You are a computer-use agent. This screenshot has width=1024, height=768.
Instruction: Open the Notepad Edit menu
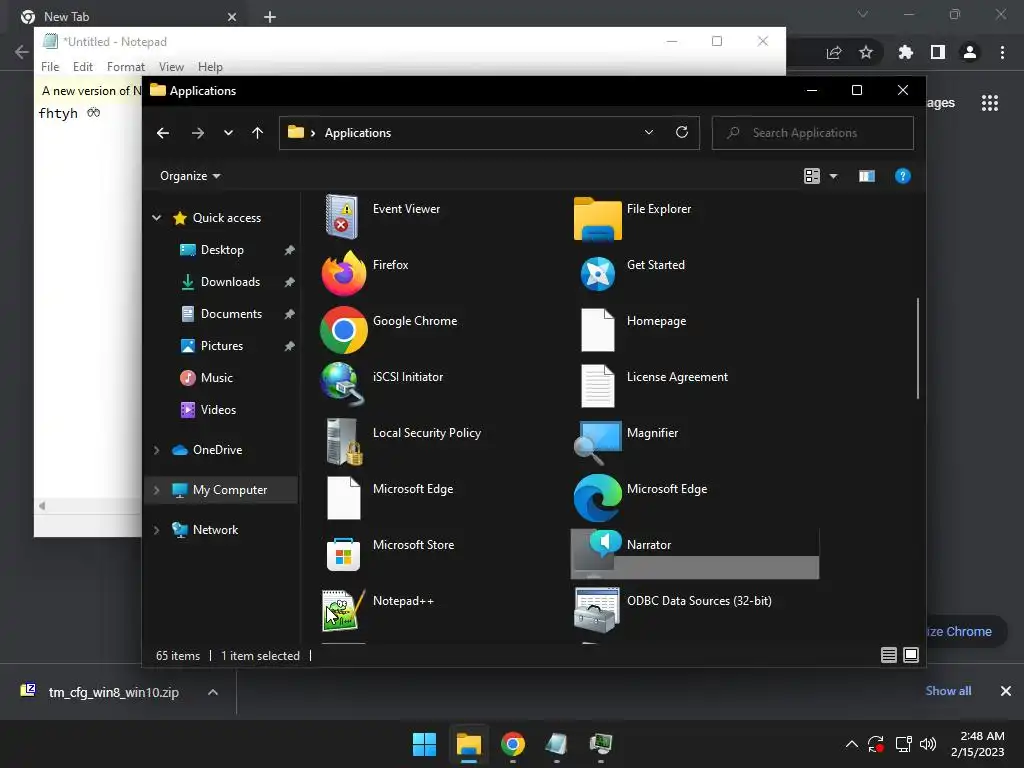(82, 67)
